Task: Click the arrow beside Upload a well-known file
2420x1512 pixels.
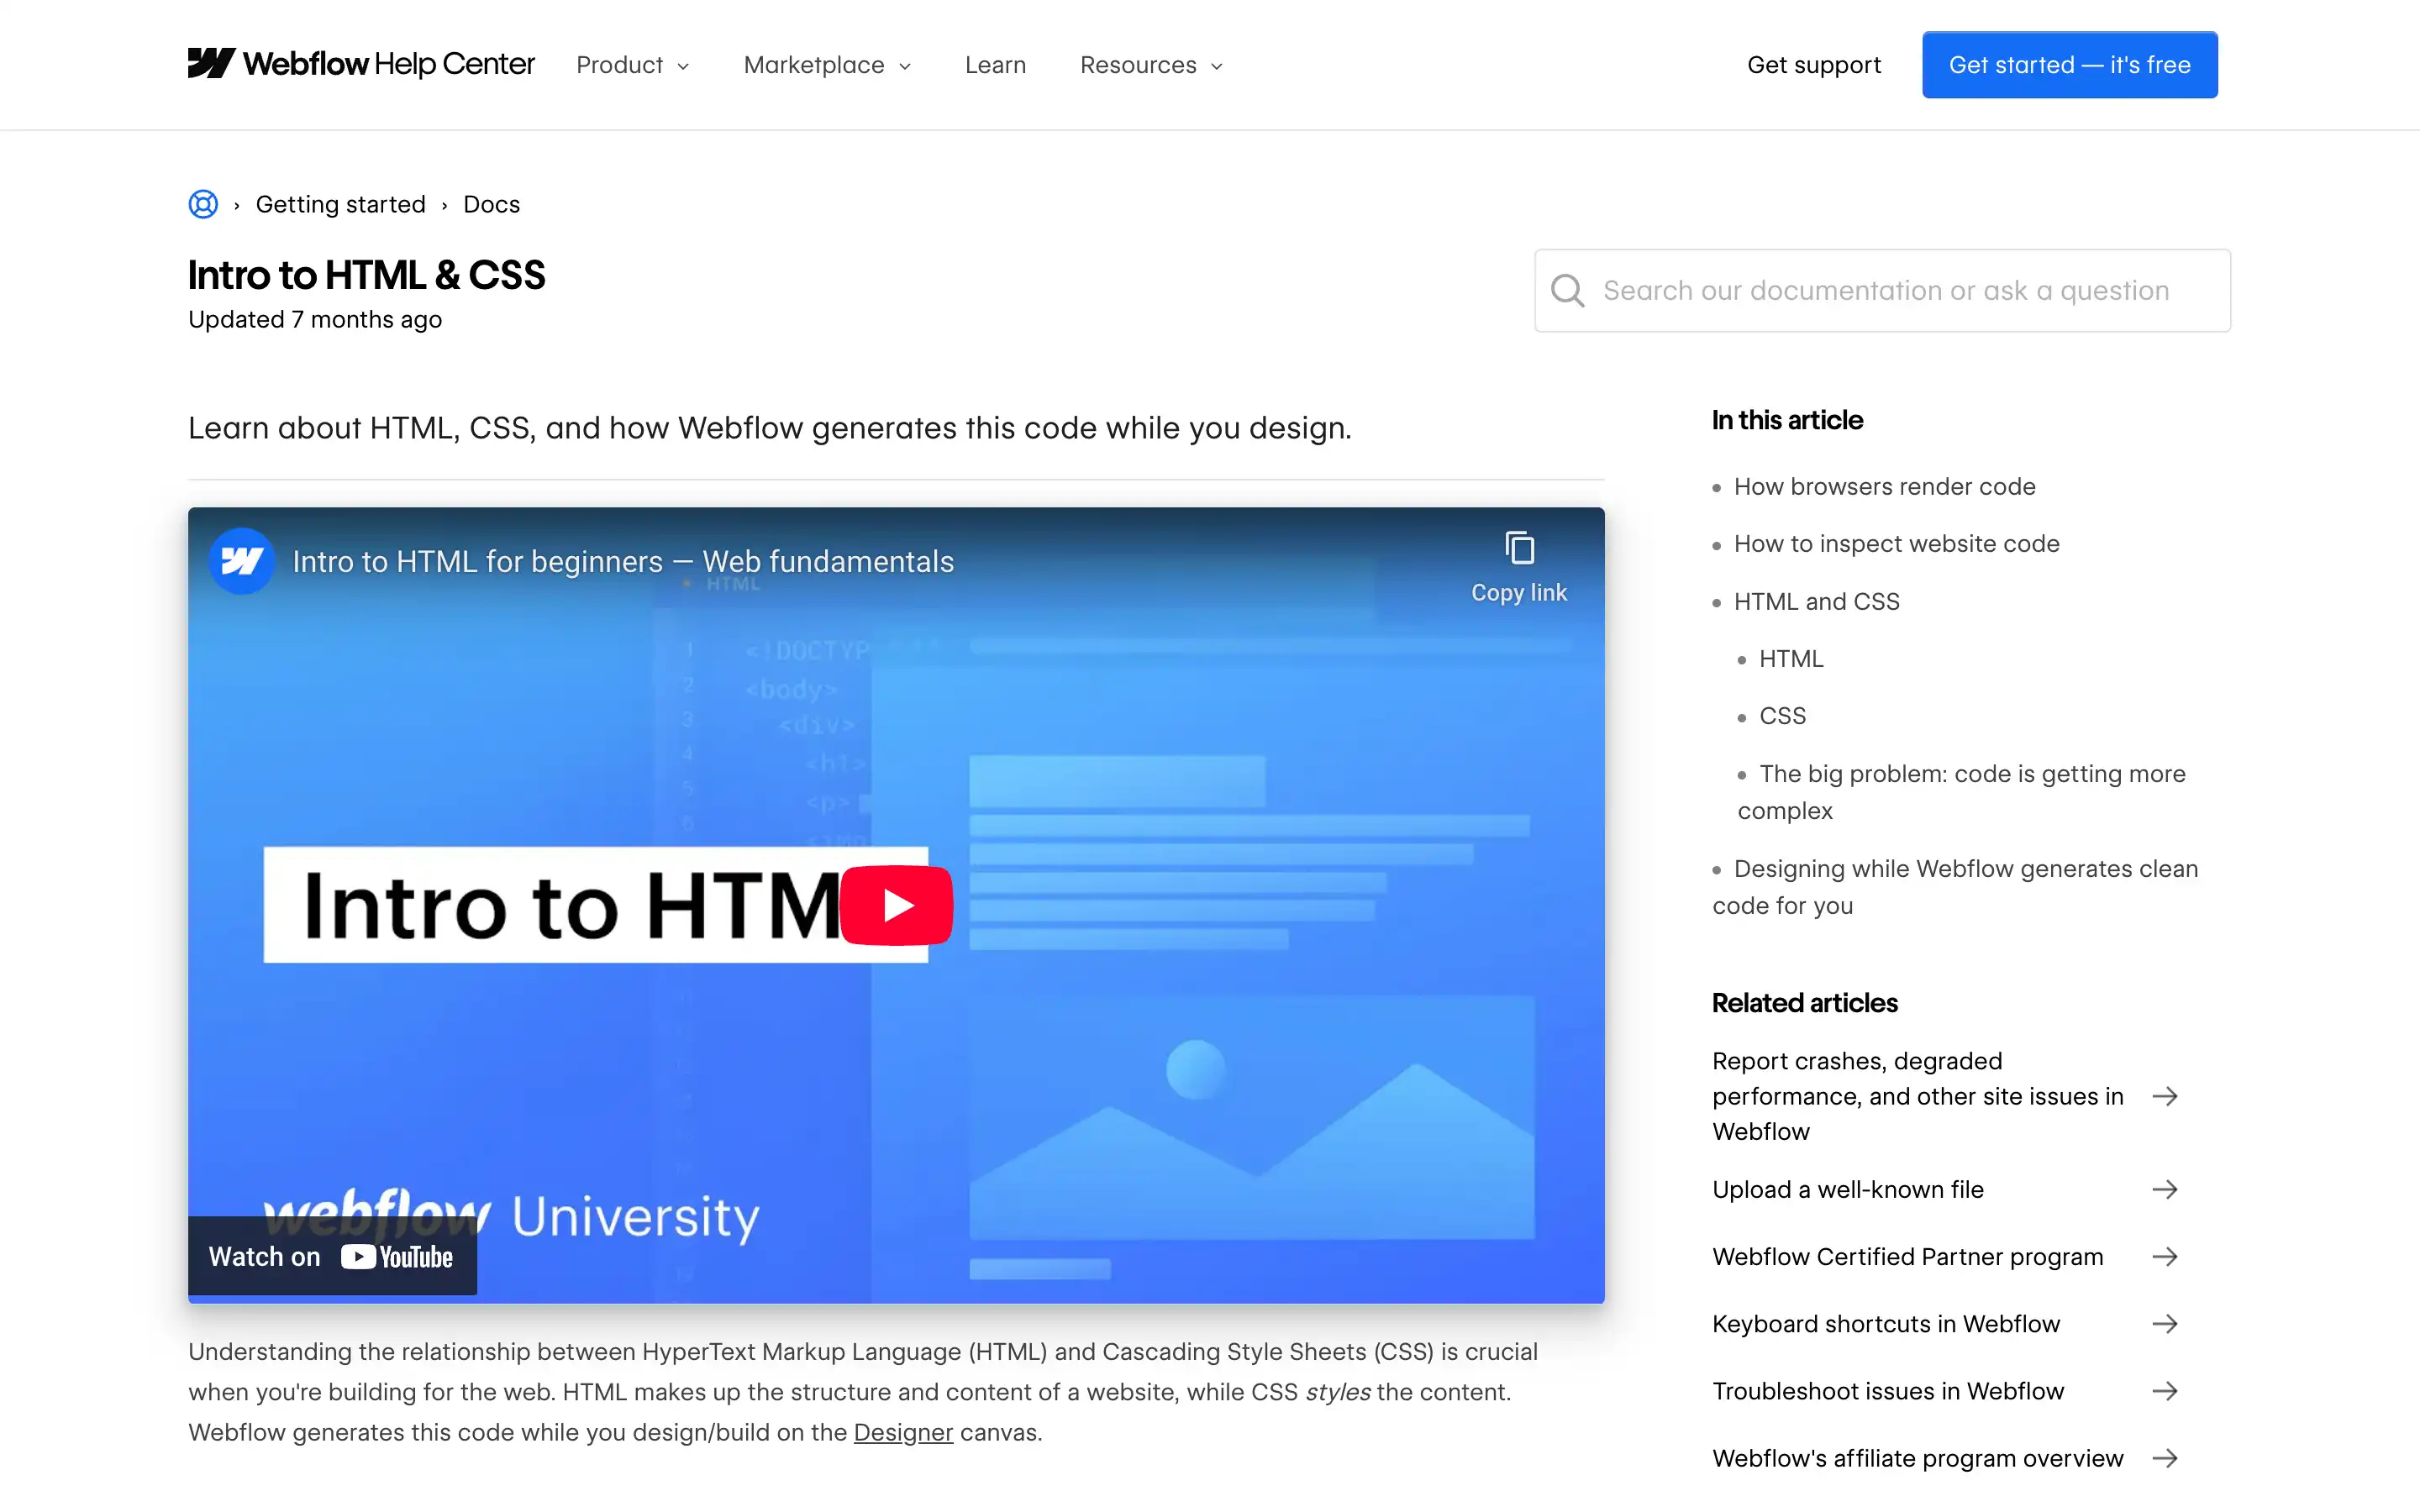Action: click(x=2166, y=1189)
